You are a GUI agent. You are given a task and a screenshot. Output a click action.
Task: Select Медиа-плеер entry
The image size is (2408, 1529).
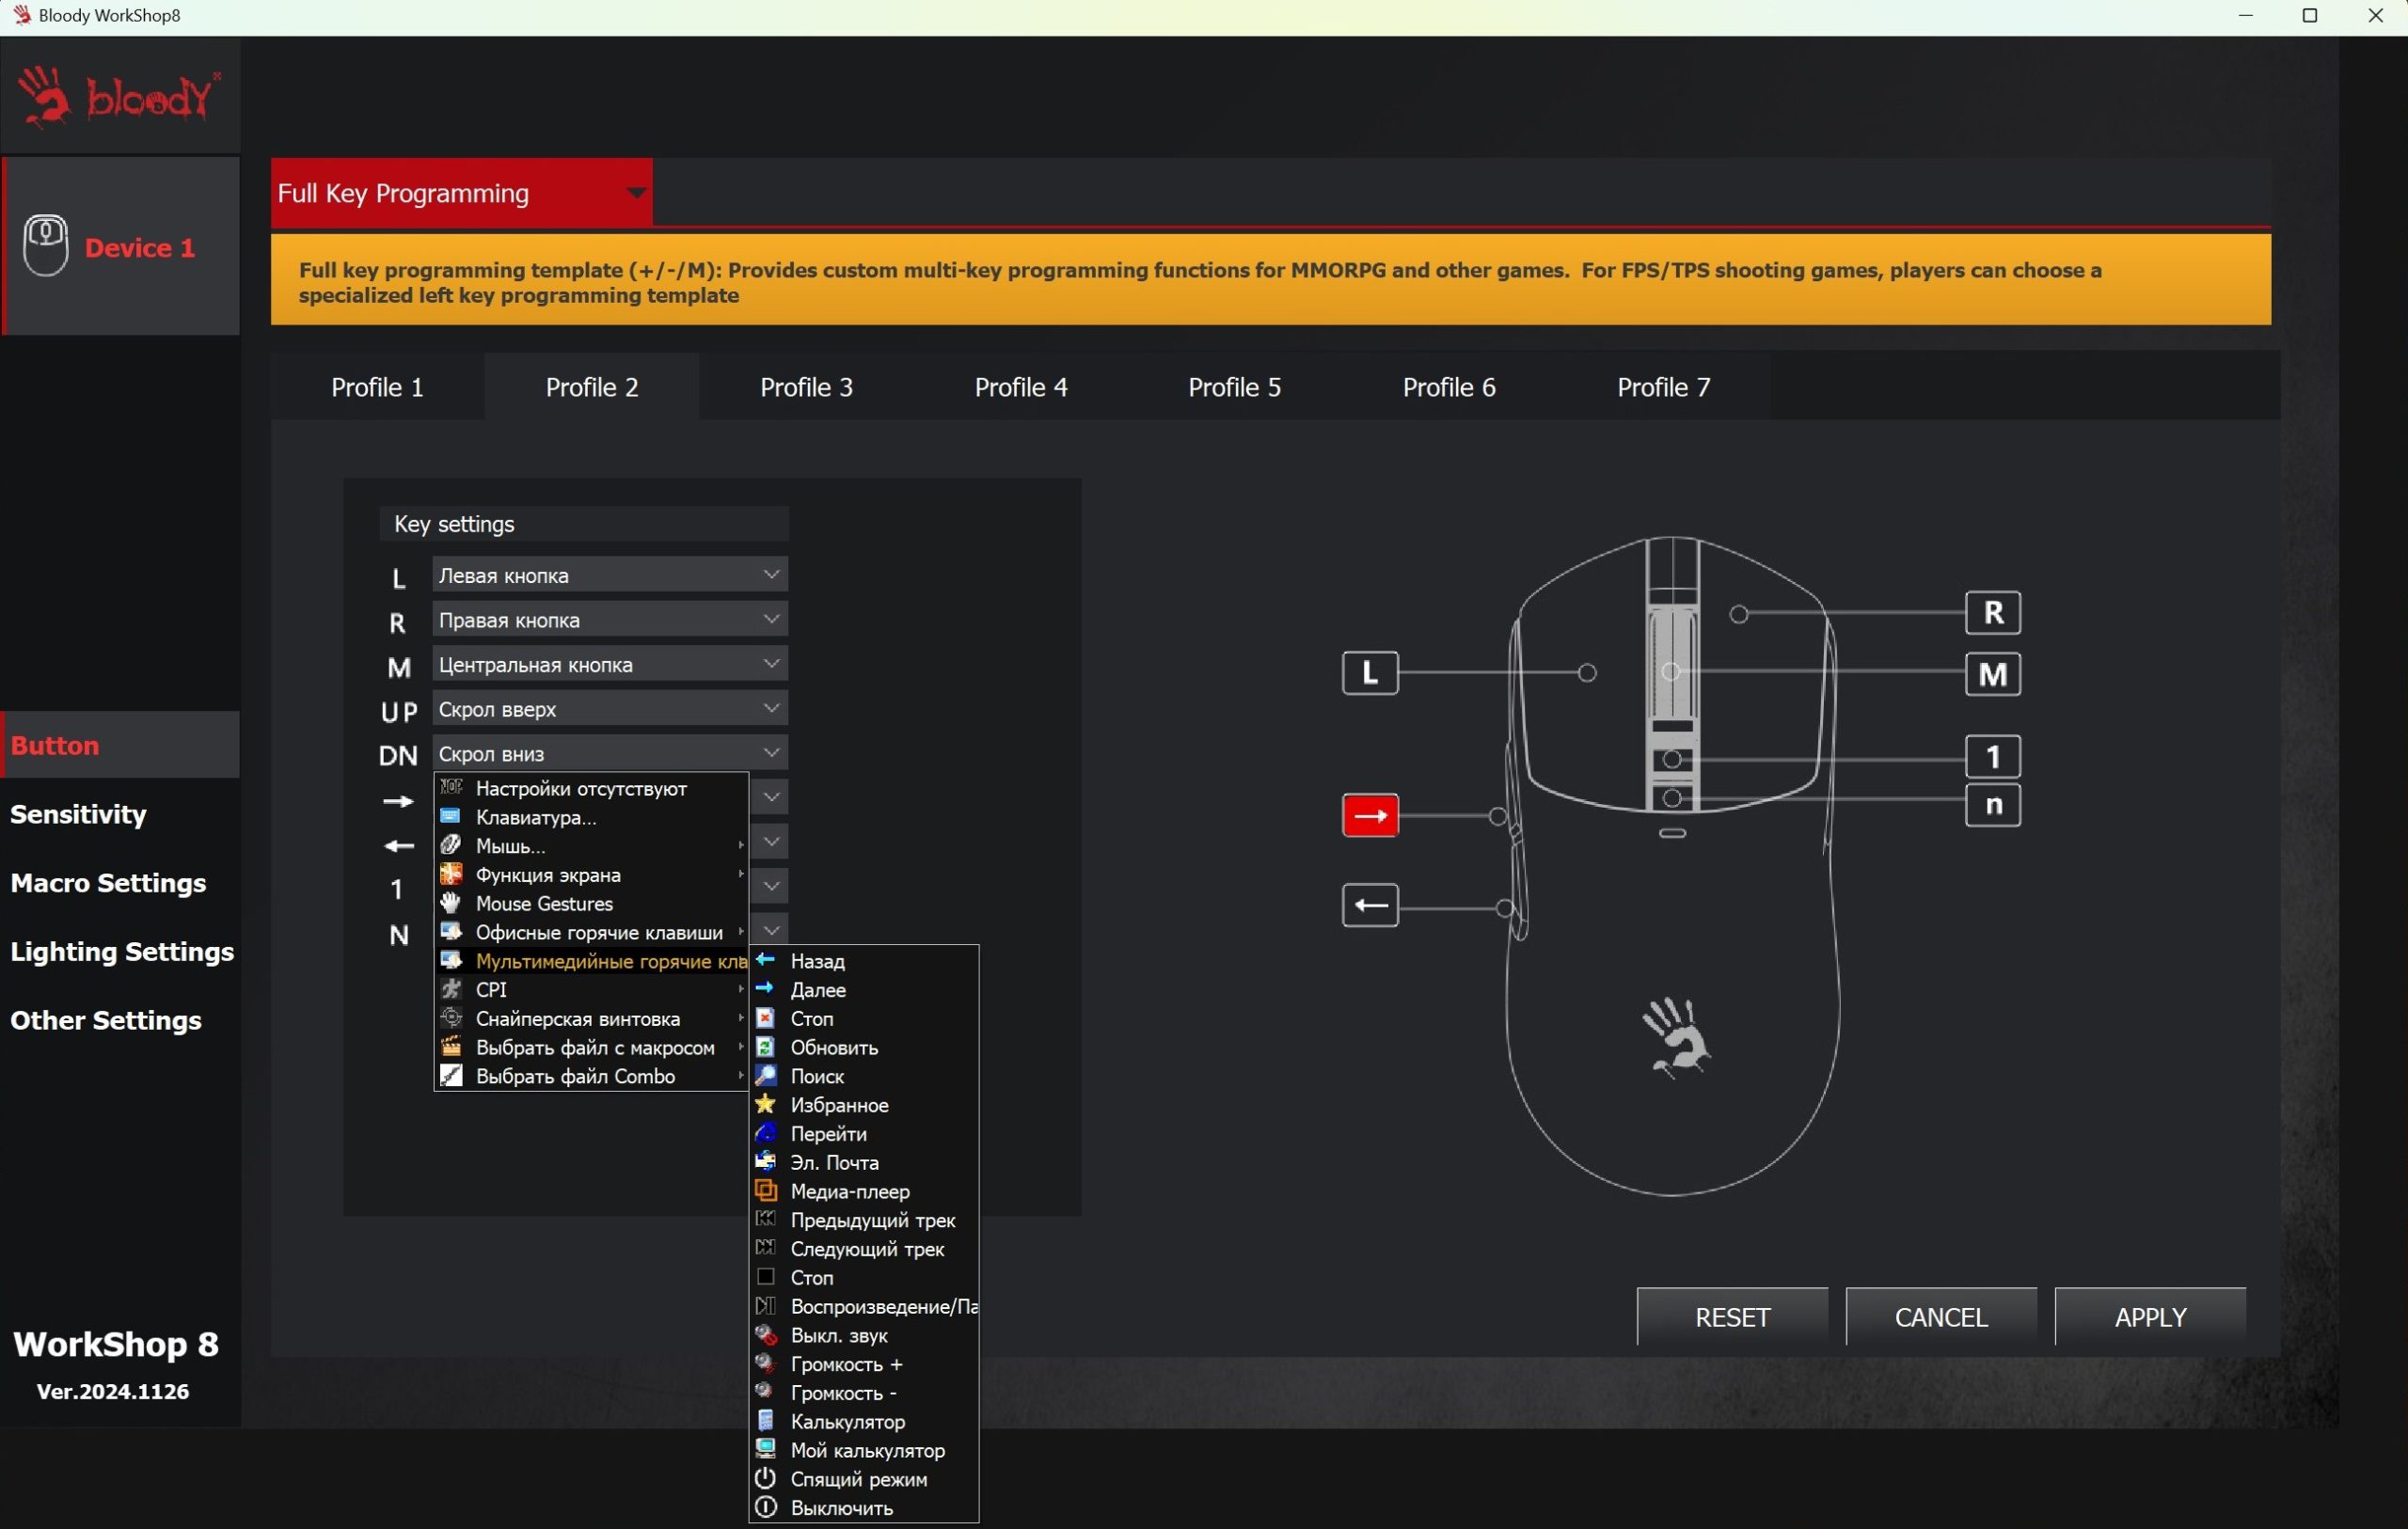[x=863, y=1192]
